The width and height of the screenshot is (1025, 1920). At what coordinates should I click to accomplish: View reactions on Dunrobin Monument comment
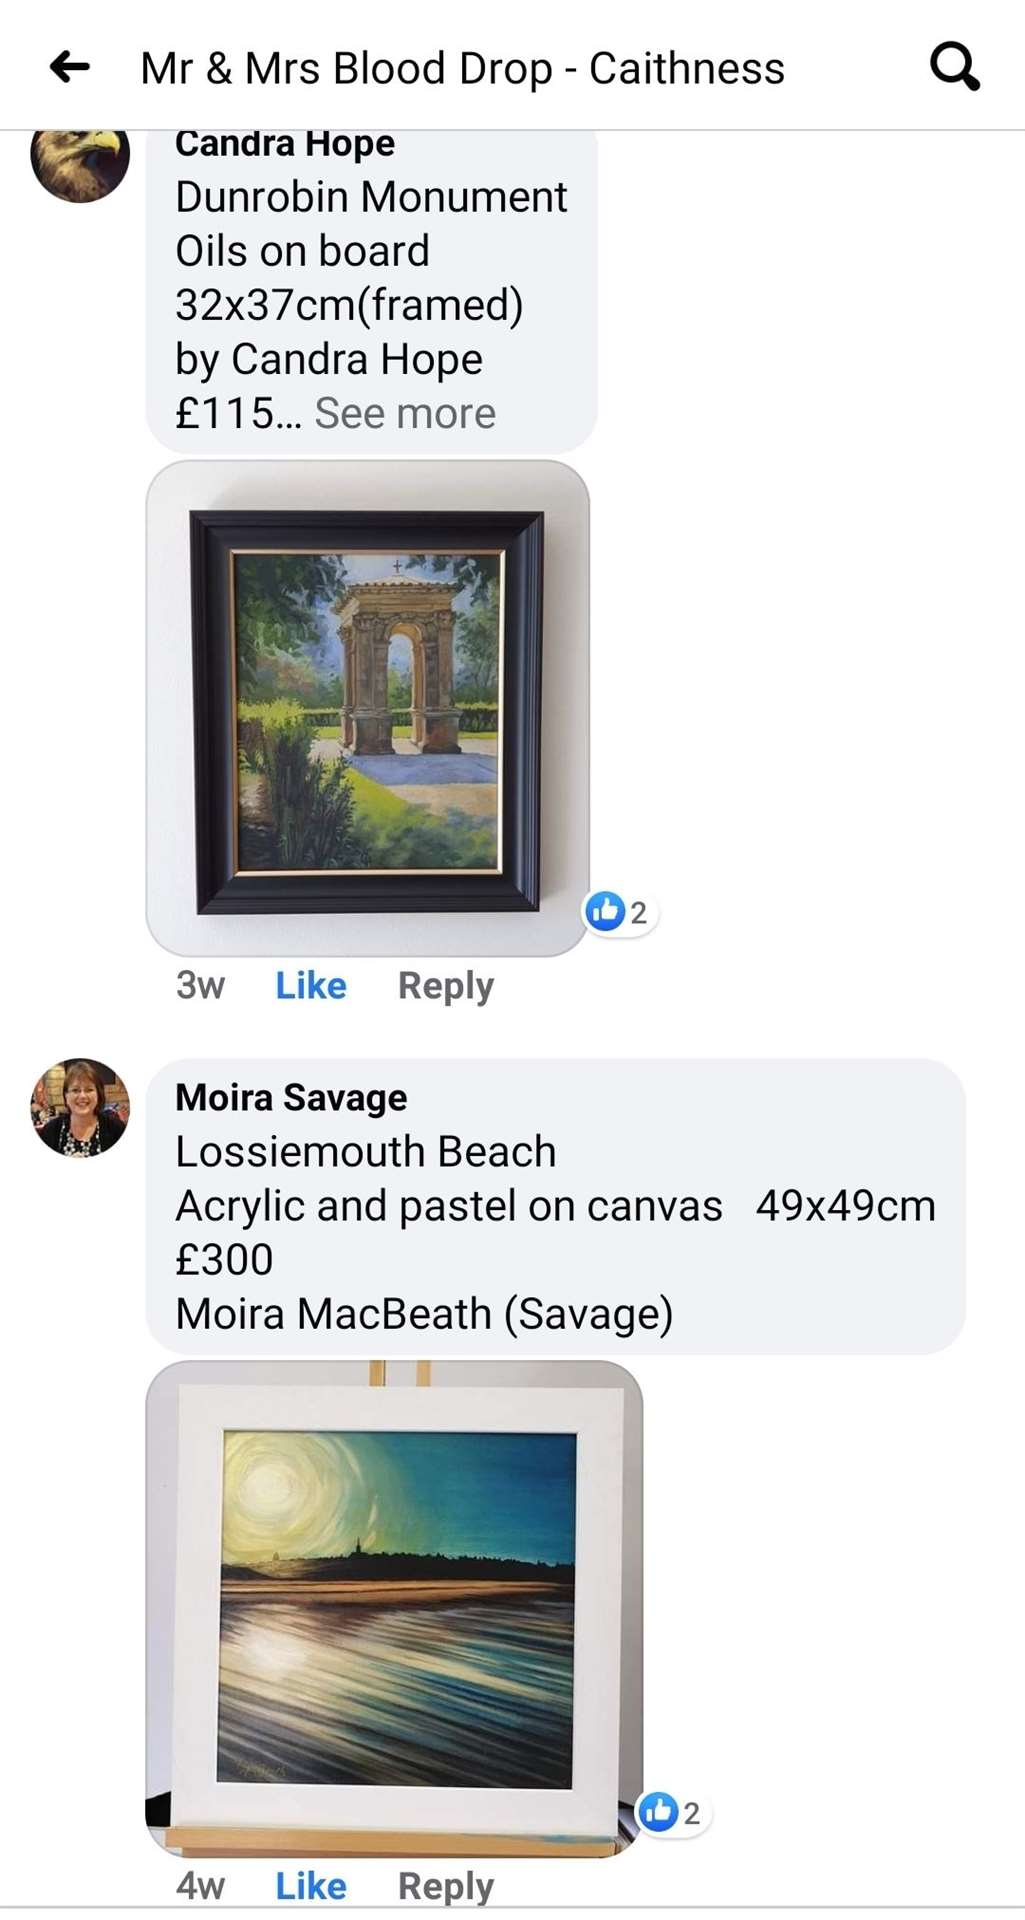(619, 912)
